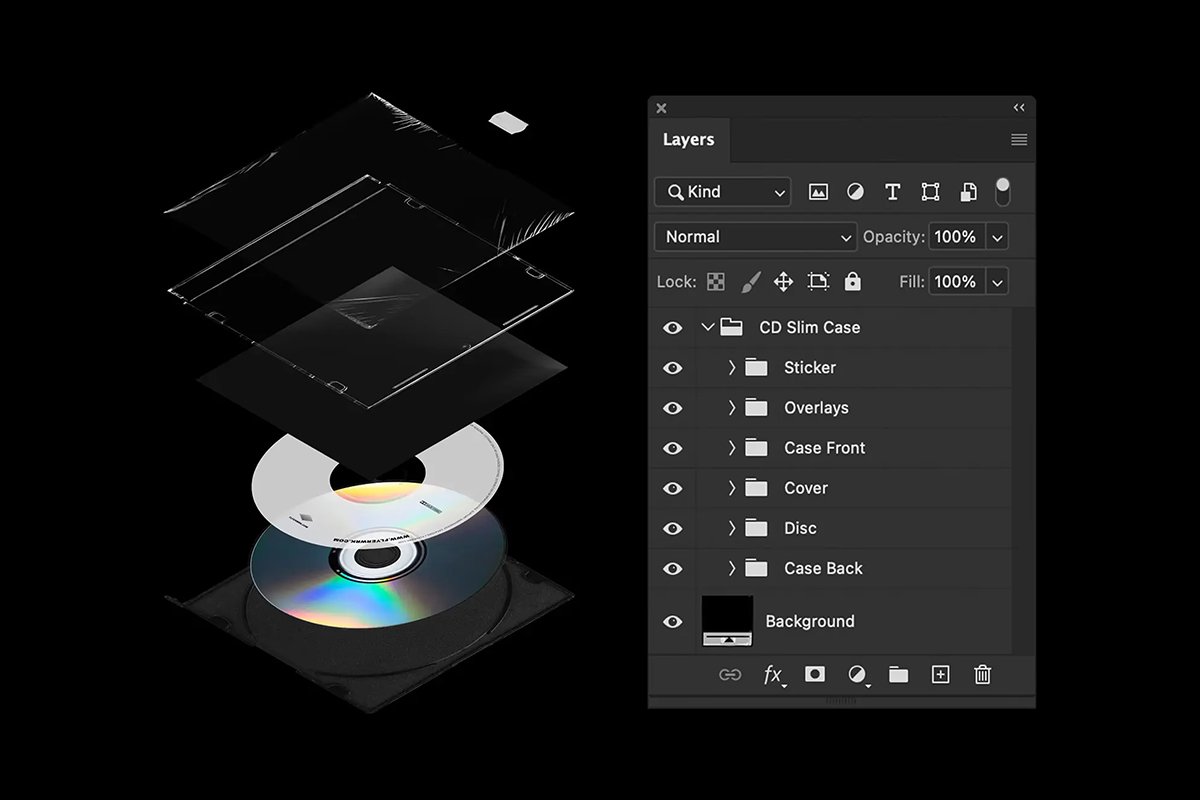
Task: Open the Normal blend mode dropdown
Action: pos(755,237)
